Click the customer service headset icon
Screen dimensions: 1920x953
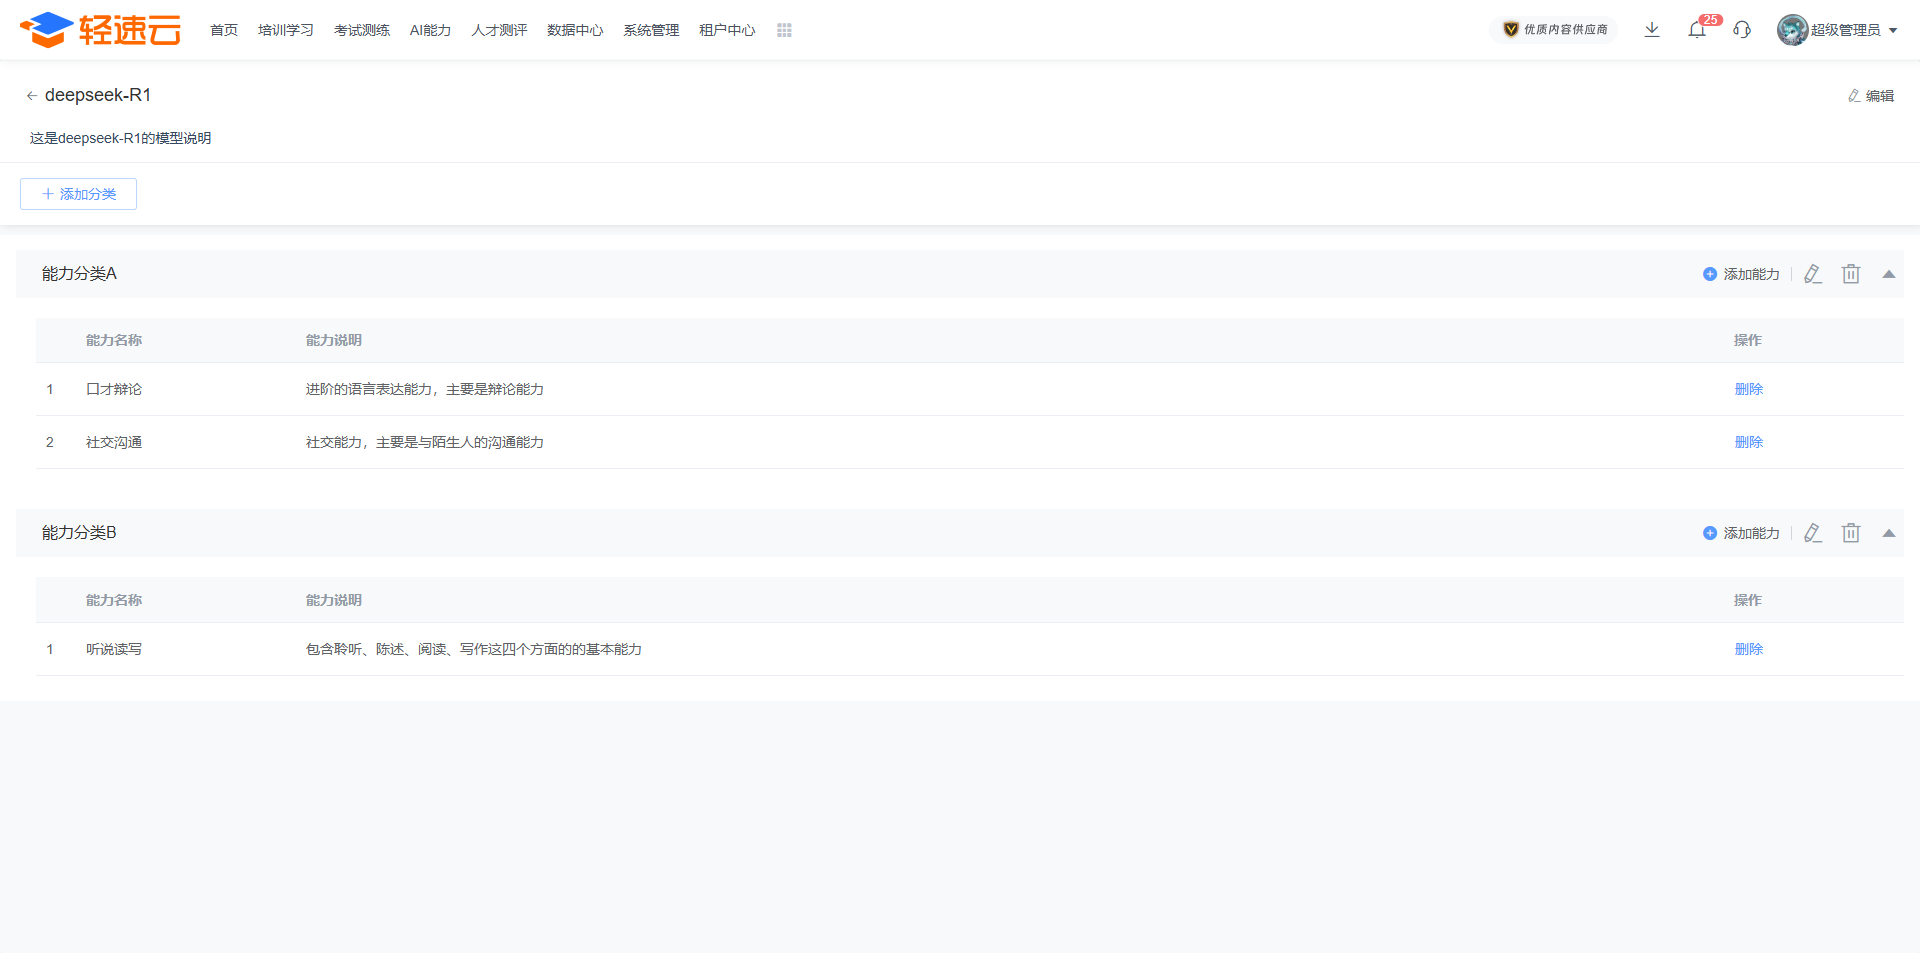coord(1742,30)
